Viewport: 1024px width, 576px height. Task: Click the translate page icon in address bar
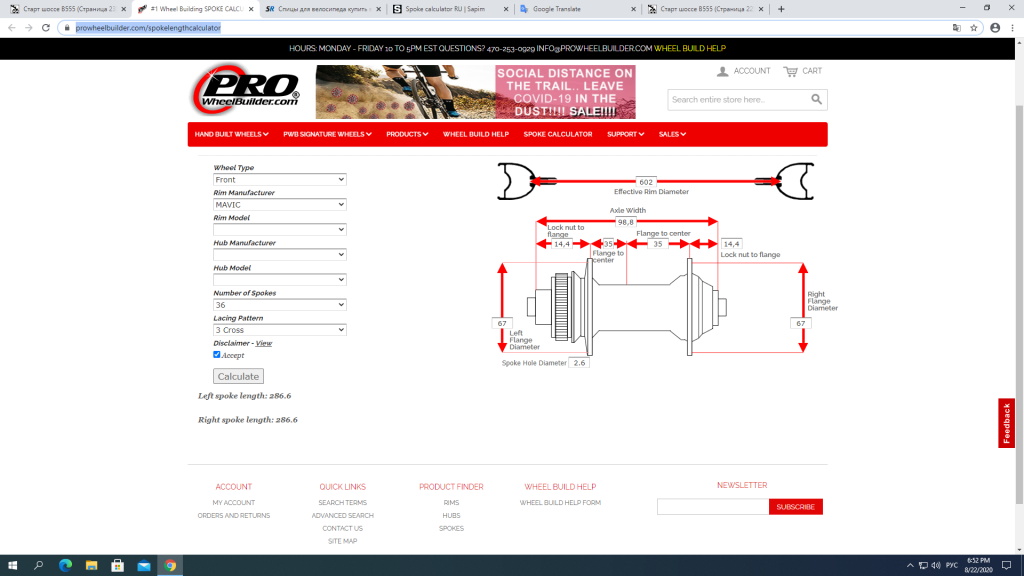point(956,28)
